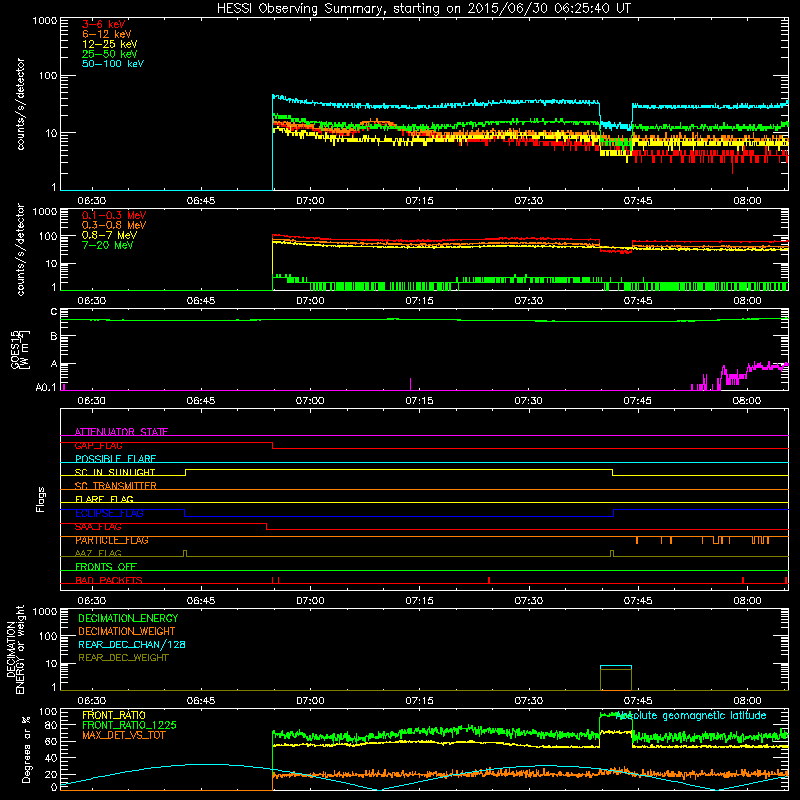Screen dimensions: 800x800
Task: Click the ATTENUATOR_STATE flag label
Action: (121, 432)
